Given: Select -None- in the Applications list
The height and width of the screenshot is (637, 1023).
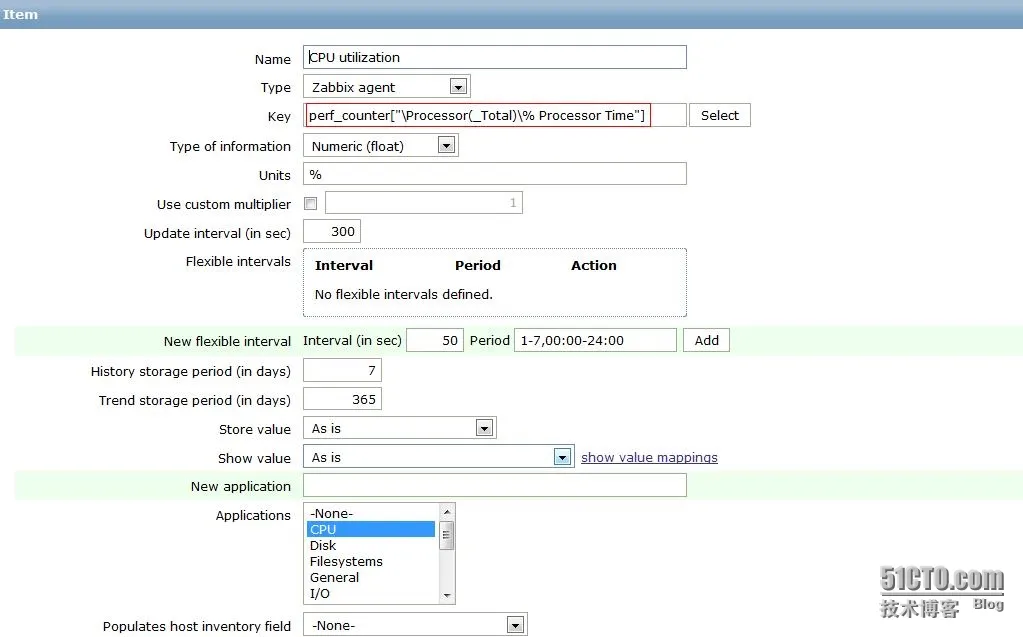Looking at the screenshot, I should pos(371,513).
